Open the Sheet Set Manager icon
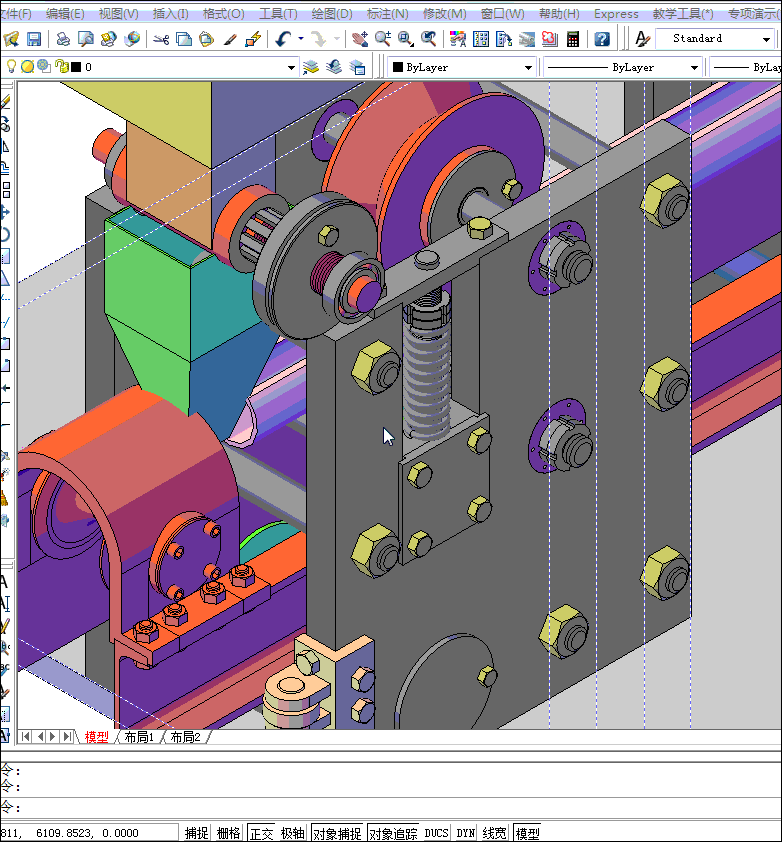The image size is (782, 842). [x=527, y=39]
